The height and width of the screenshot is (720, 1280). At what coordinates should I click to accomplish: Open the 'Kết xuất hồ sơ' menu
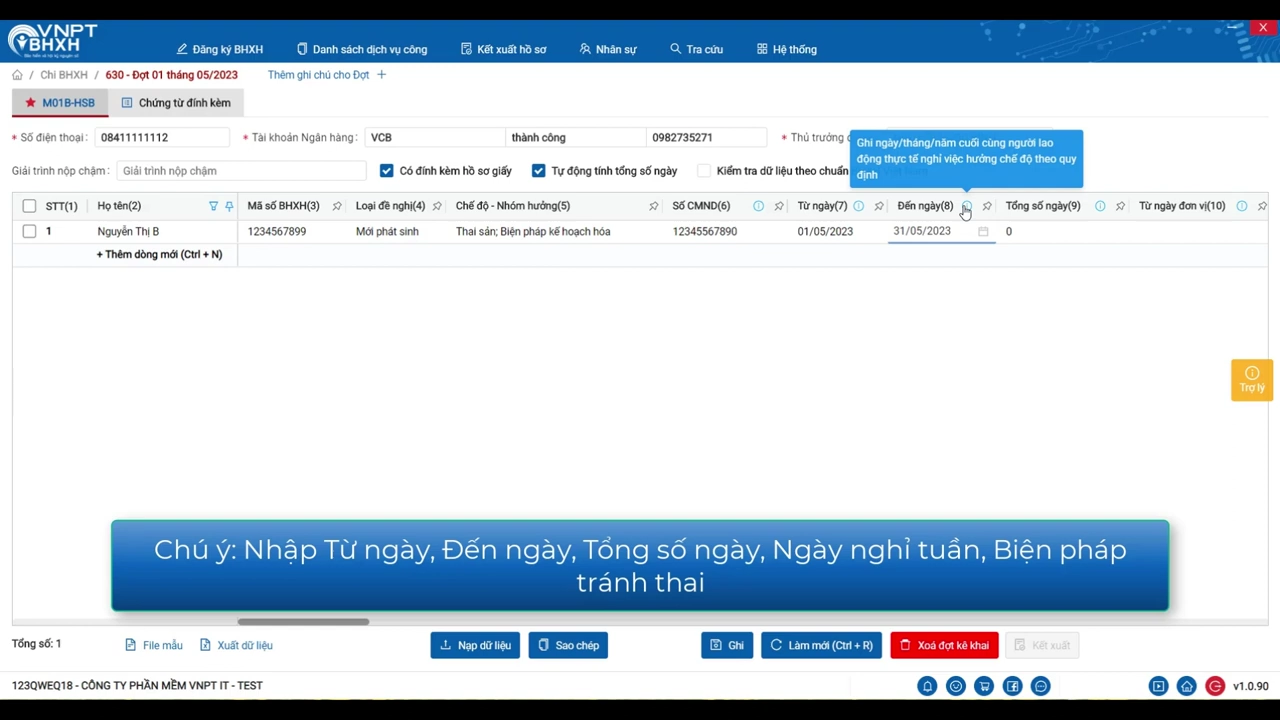(504, 49)
